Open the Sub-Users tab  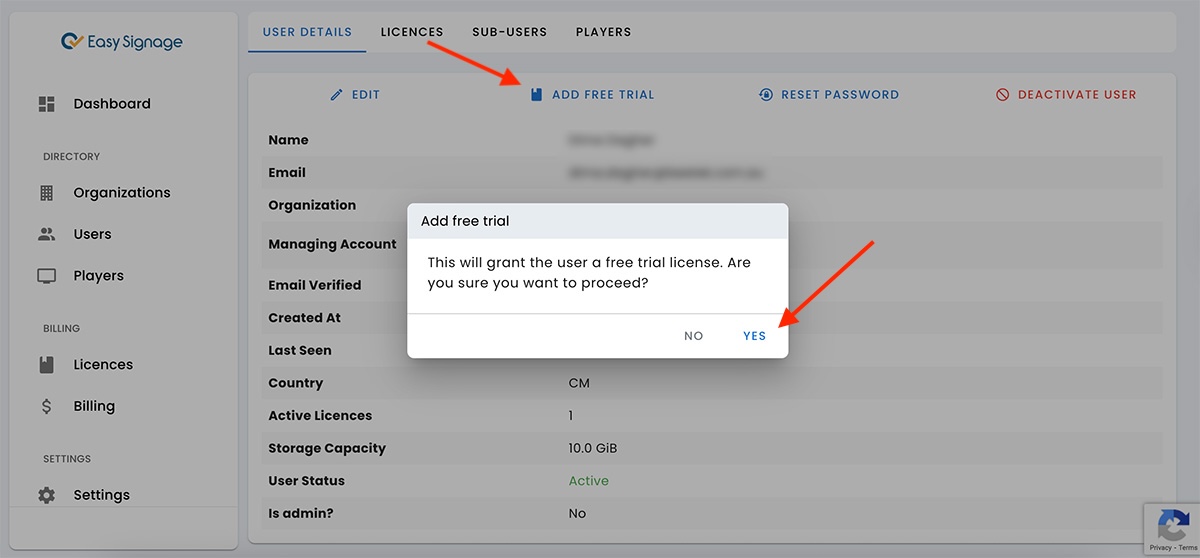[509, 32]
